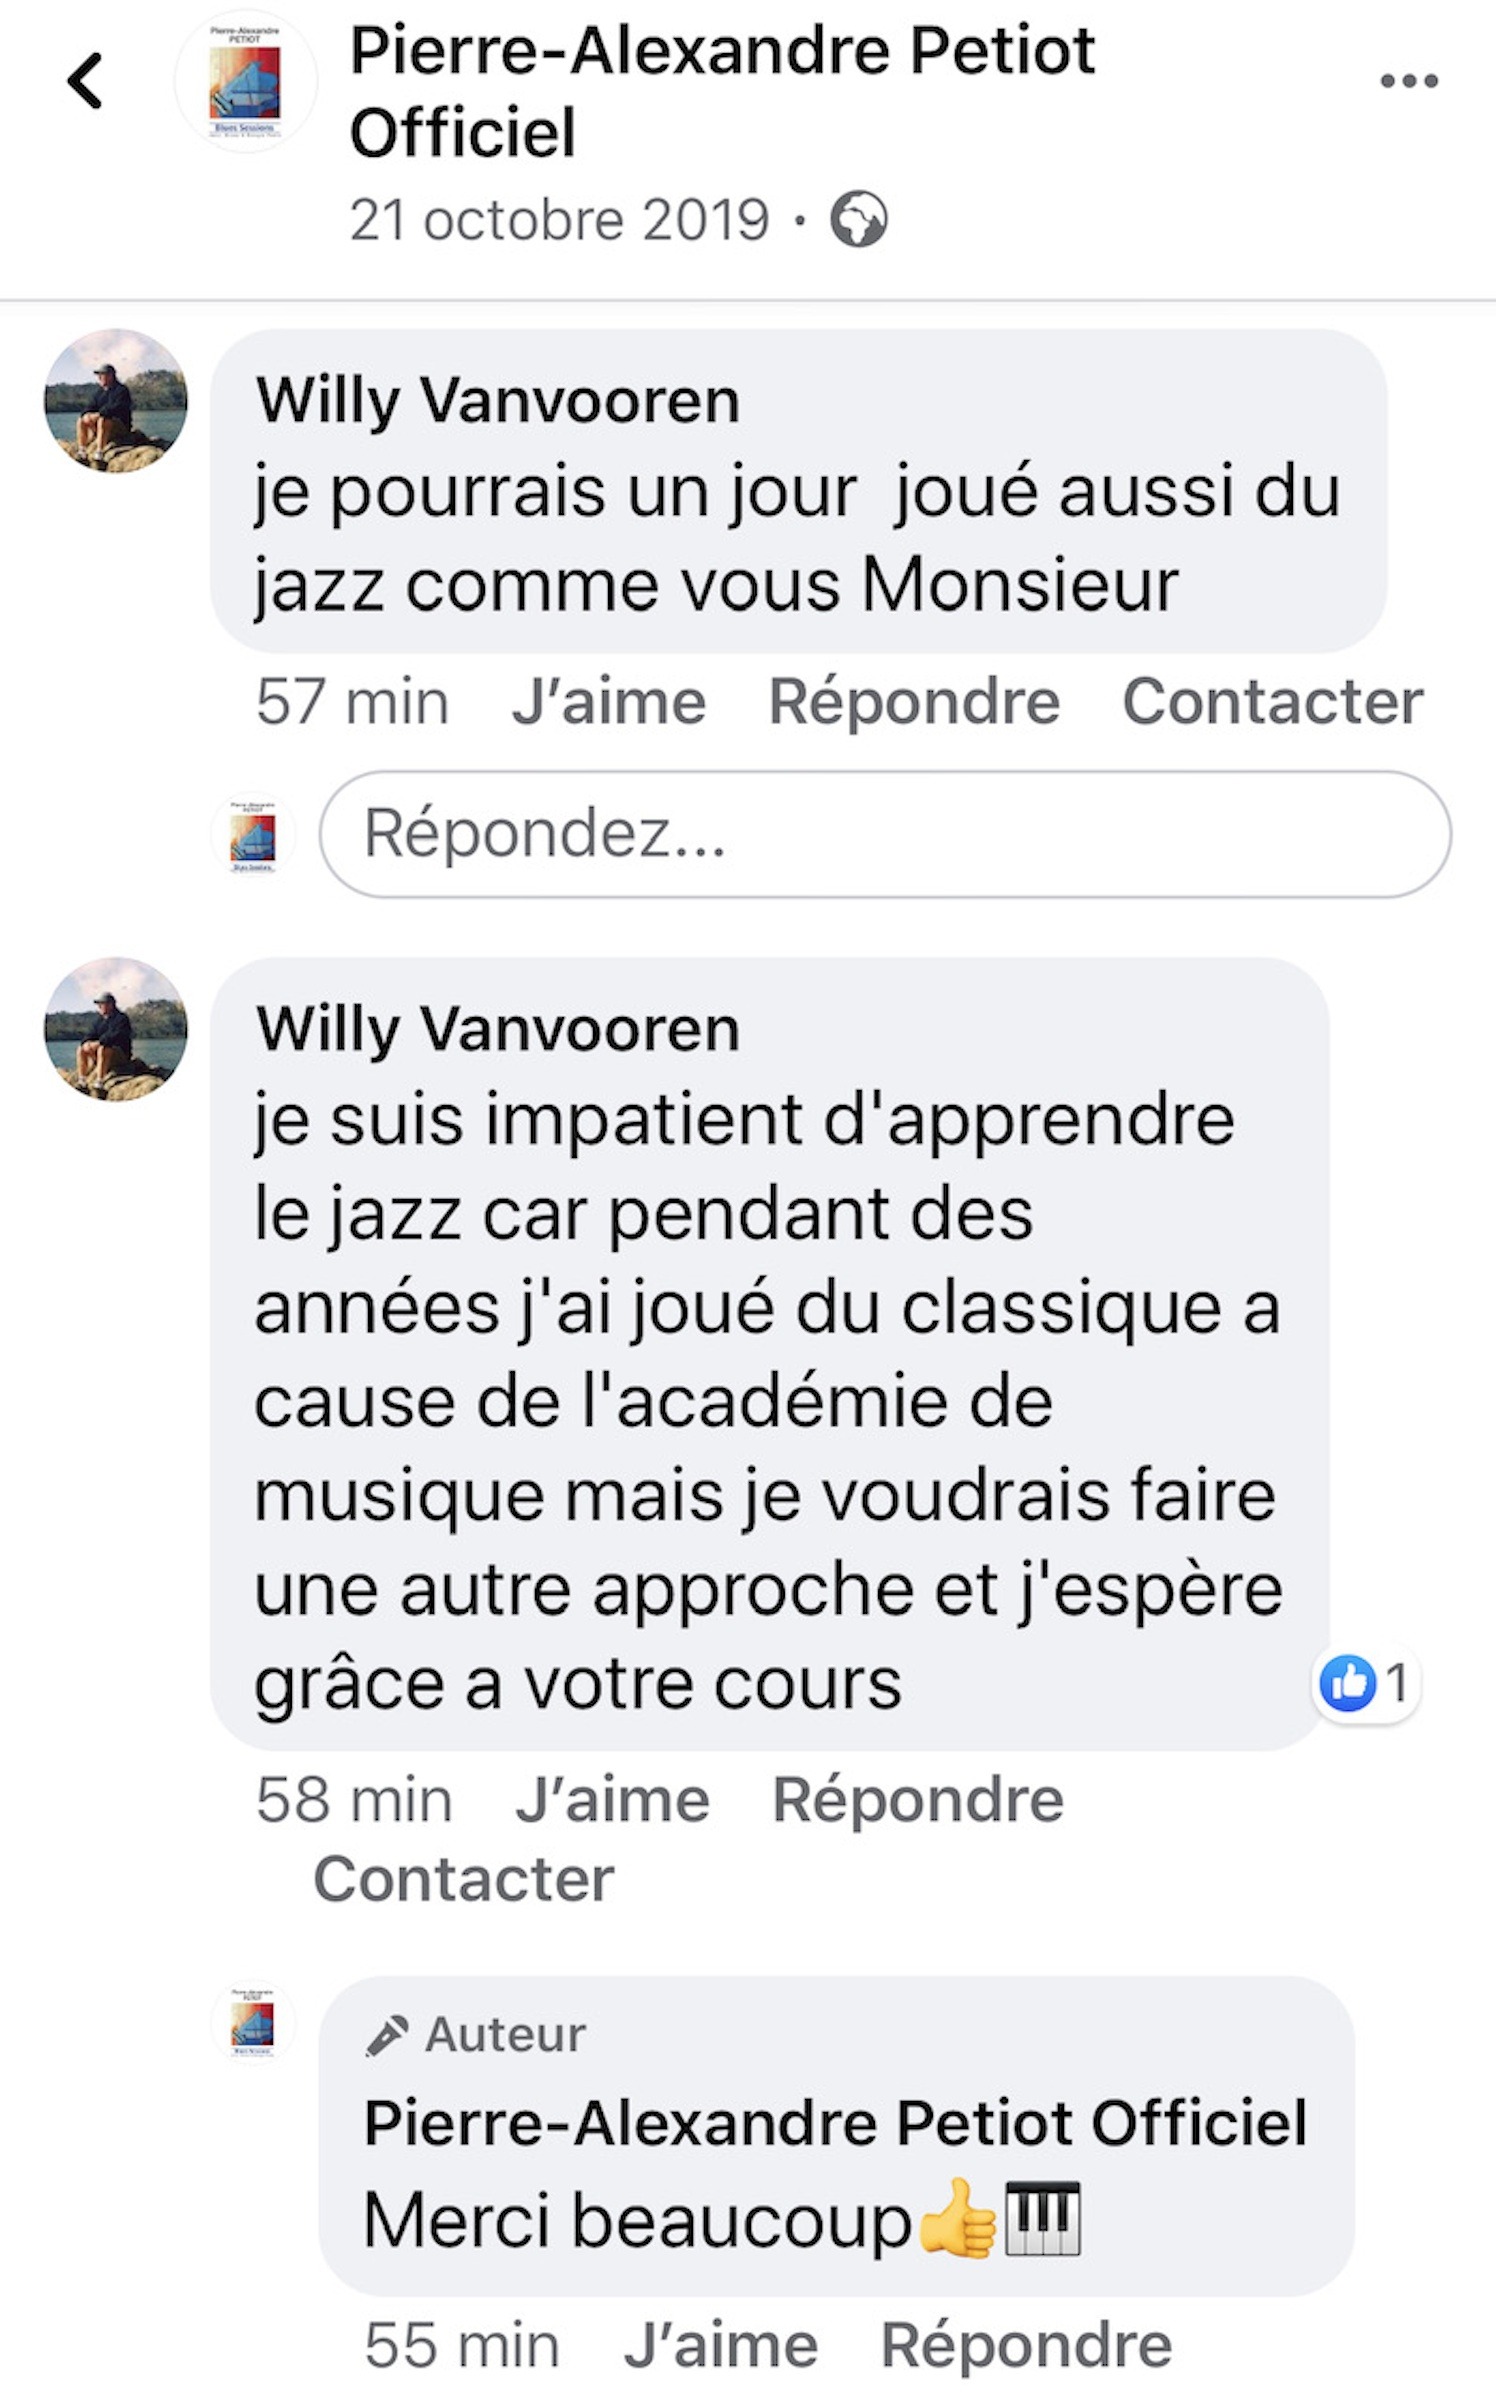
Task: Open Willy Vanvooren name on first comment
Action: pyautogui.click(x=498, y=401)
